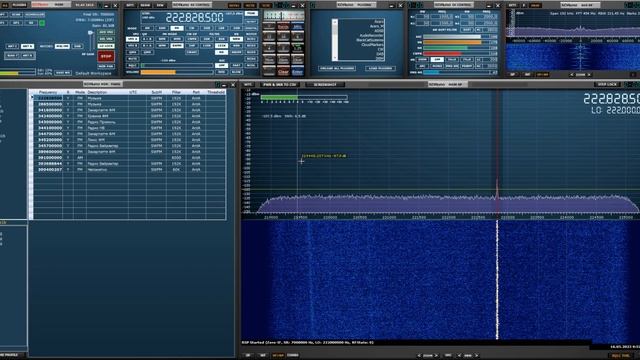Click the right arrow next to RBW in Main SP
The height and width of the screenshot is (360, 640).
[x=477, y=356]
